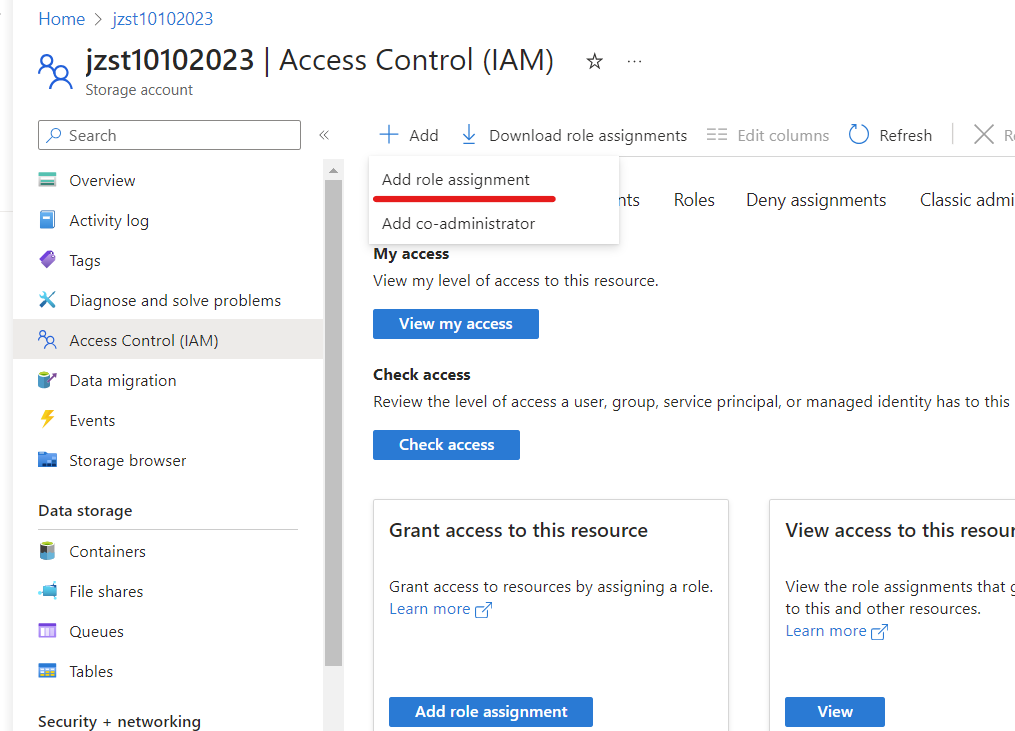1015x731 pixels.
Task: Open the Classic administrators tab
Action: pos(967,200)
